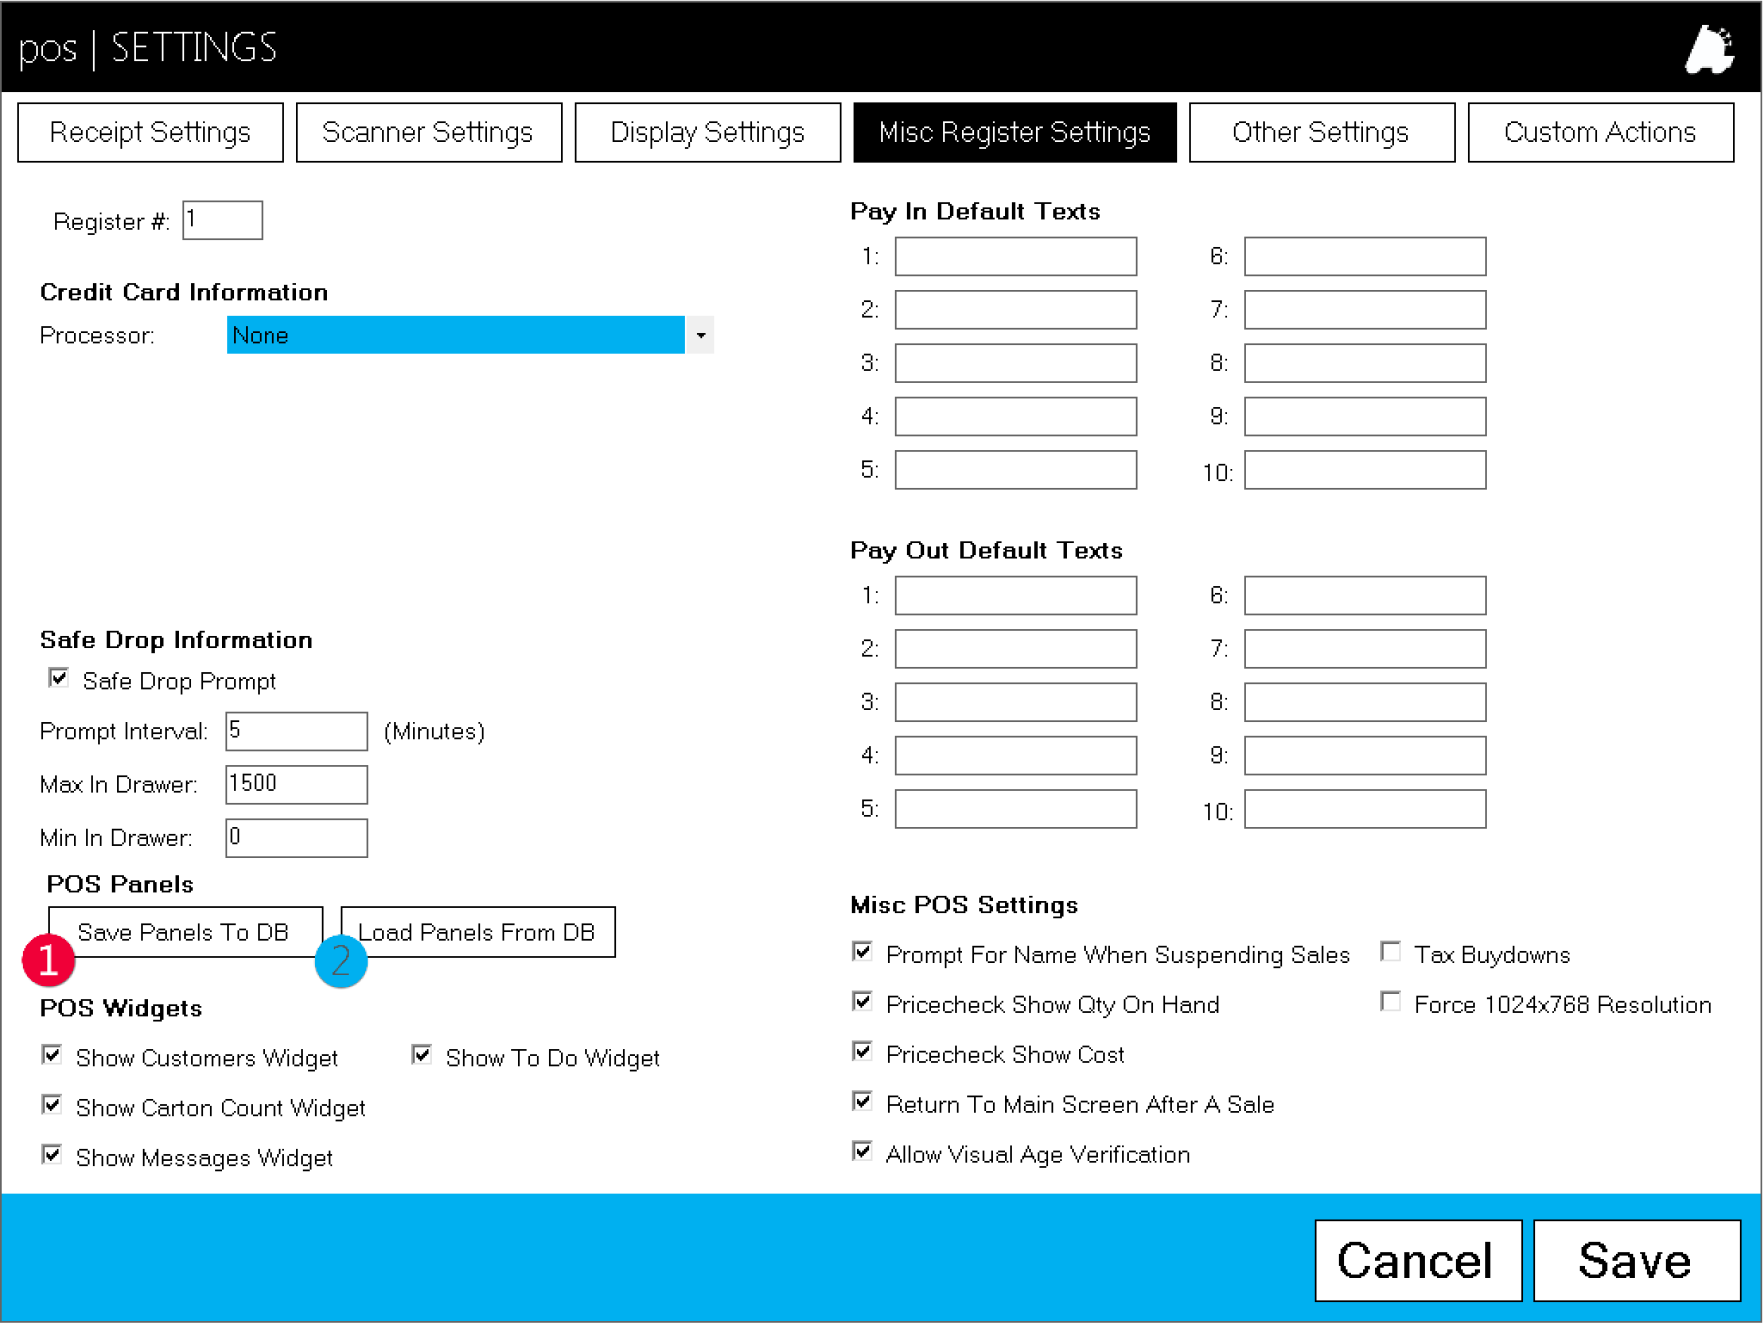Click Pay In Default Text field 2
1763x1323 pixels.
[x=1015, y=309]
